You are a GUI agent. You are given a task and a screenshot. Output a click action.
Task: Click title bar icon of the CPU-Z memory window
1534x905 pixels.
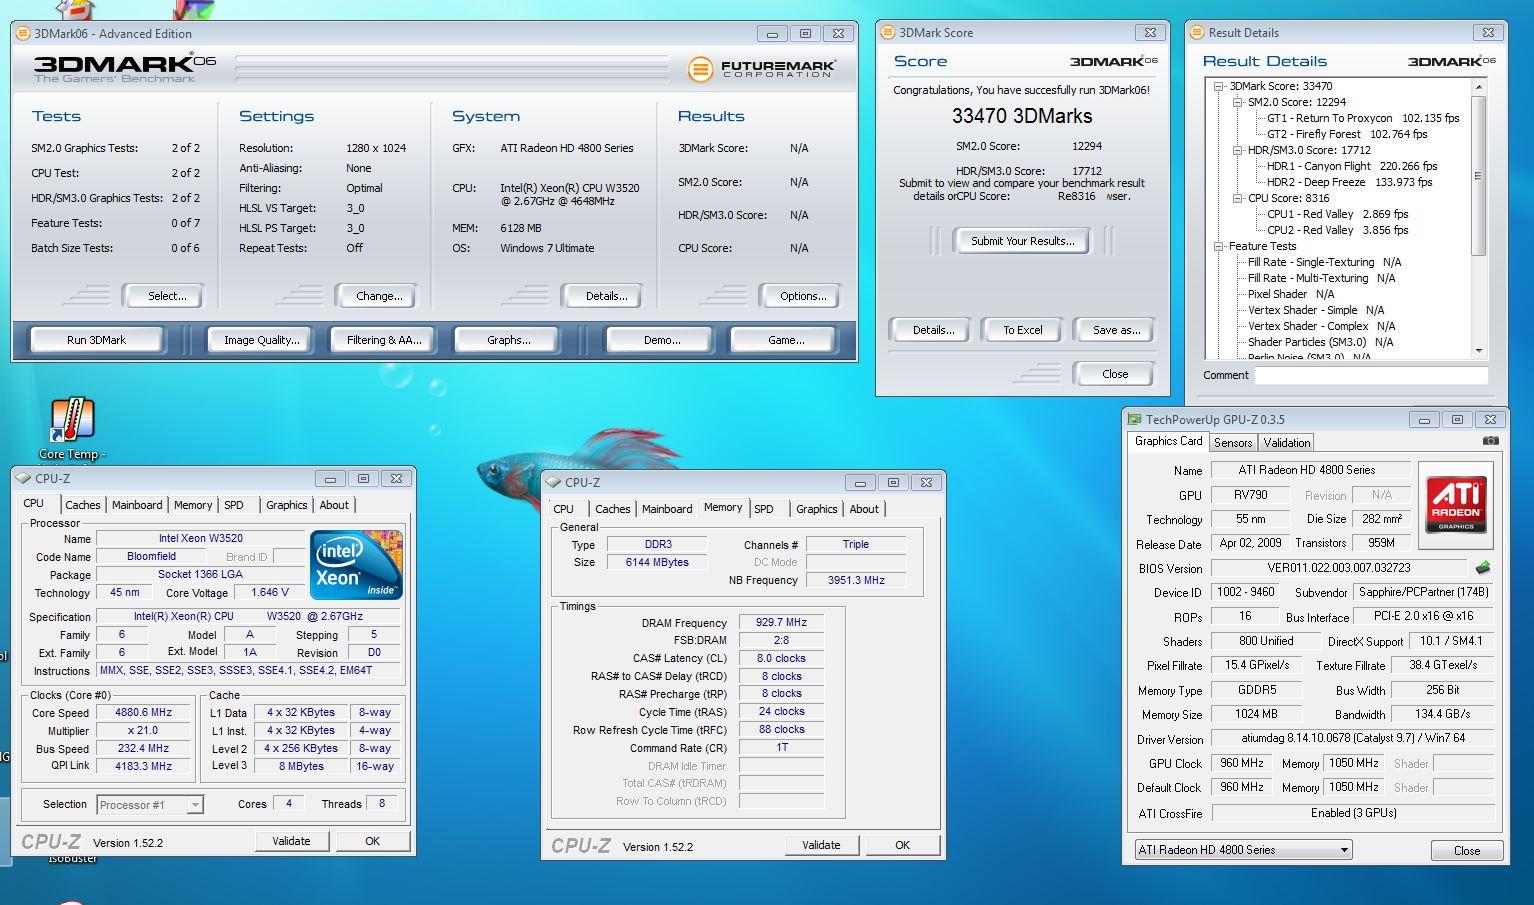coord(554,482)
